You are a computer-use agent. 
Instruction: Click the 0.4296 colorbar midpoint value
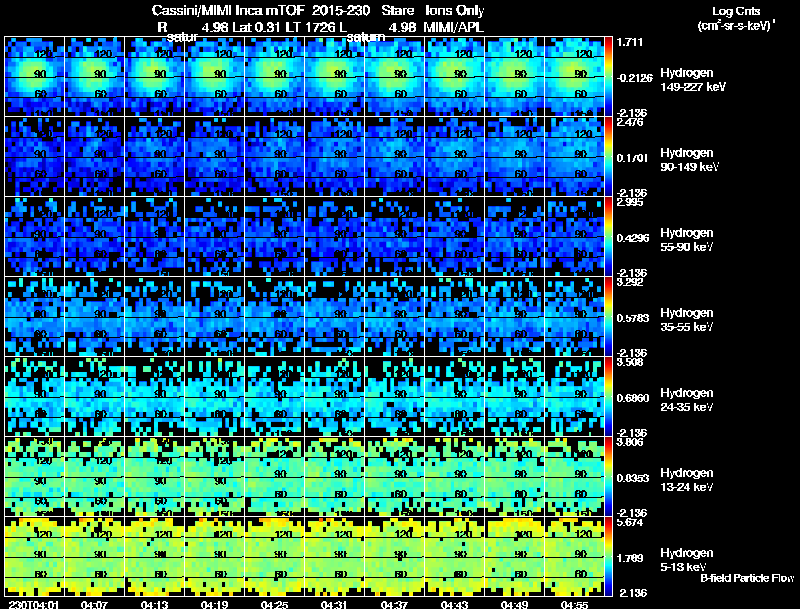(633, 238)
